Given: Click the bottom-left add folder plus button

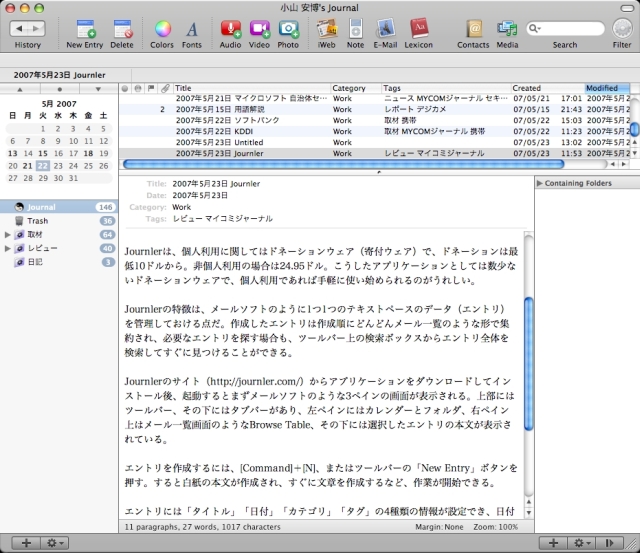Looking at the screenshot, I should click(26, 543).
